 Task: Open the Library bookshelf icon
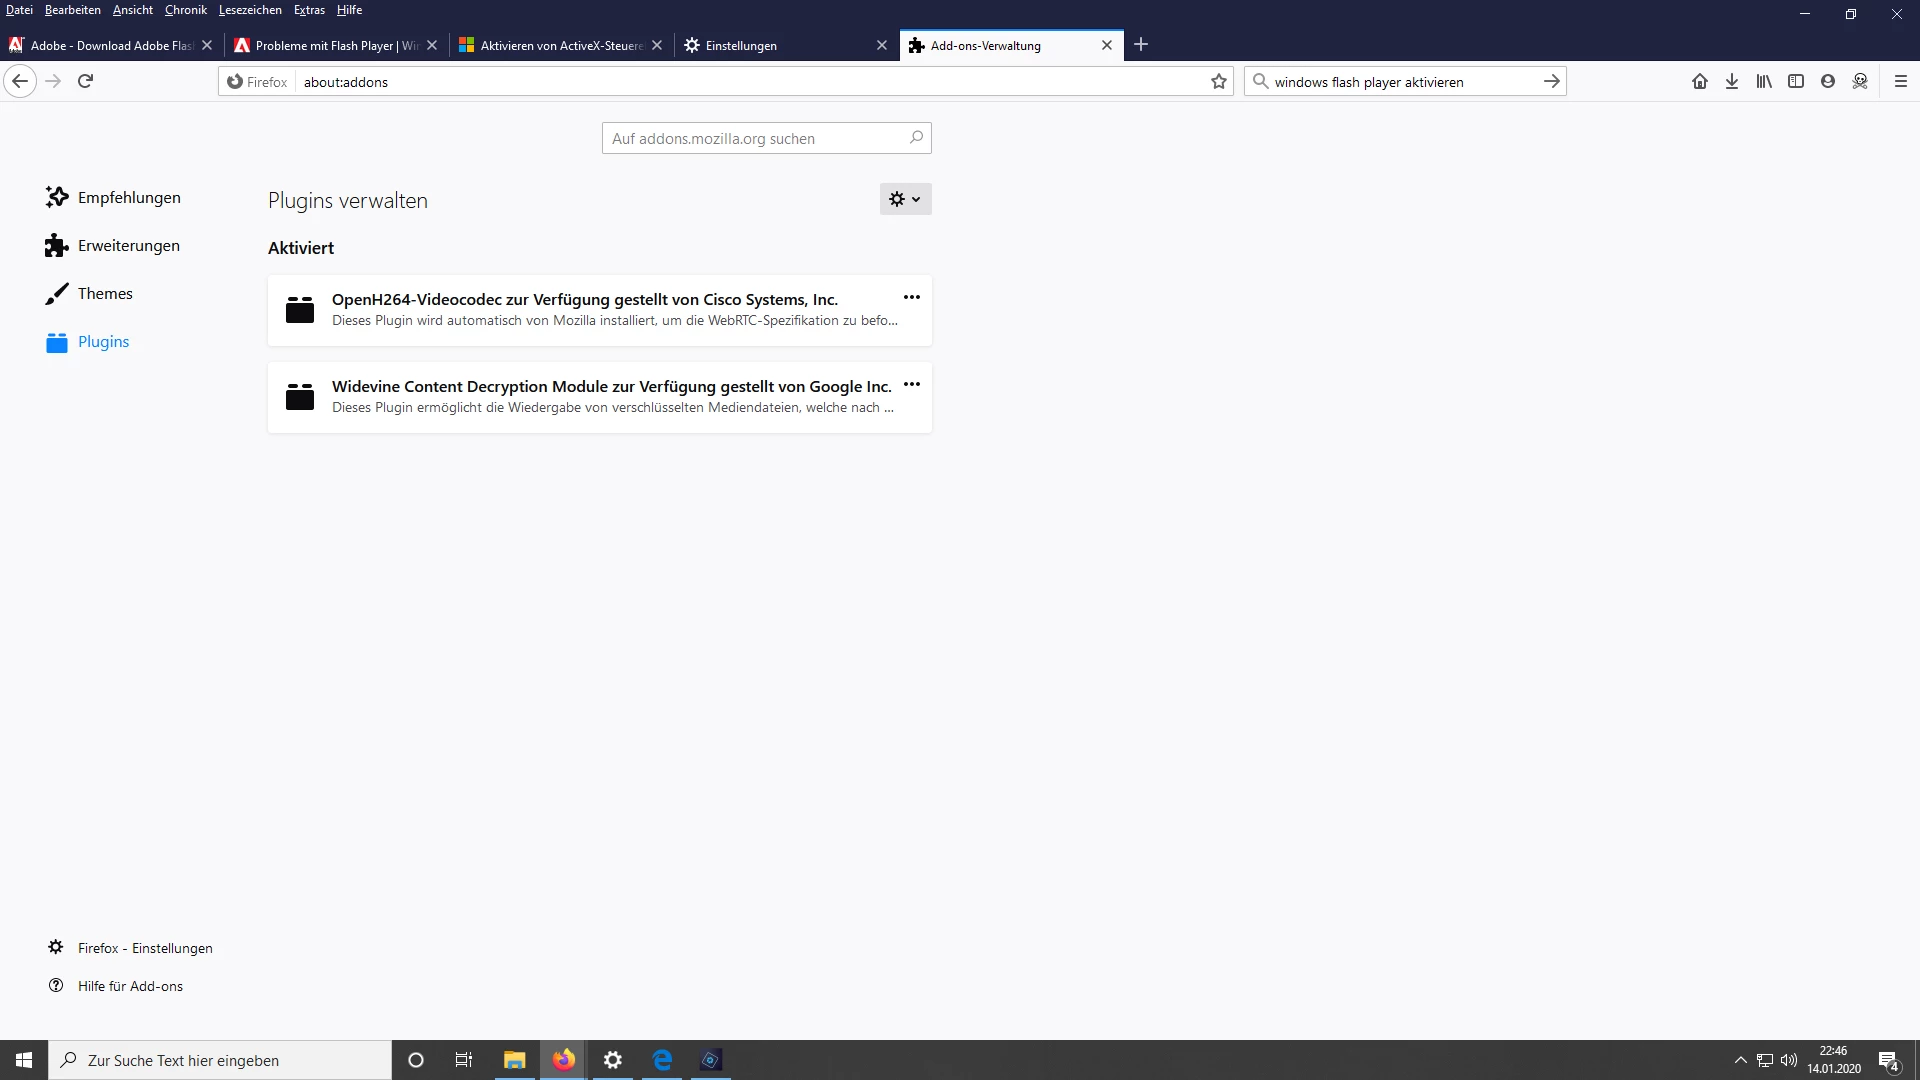(x=1763, y=82)
